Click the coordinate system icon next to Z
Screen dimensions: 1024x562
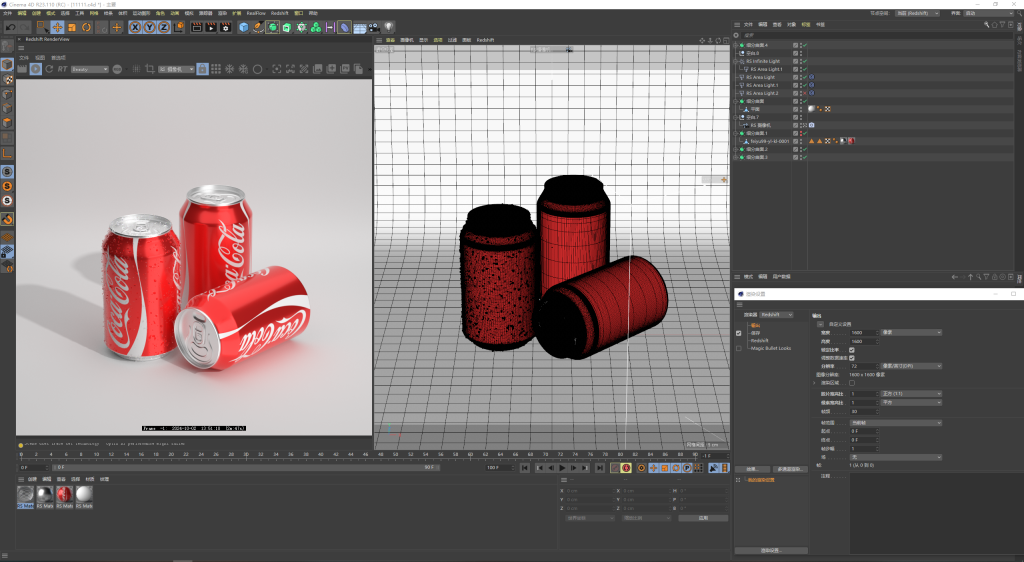(178, 27)
